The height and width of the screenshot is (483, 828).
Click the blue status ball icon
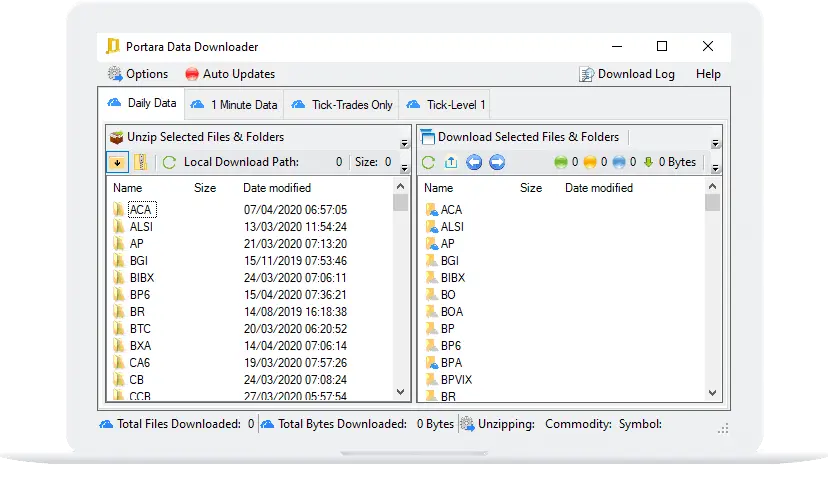pyautogui.click(x=619, y=163)
